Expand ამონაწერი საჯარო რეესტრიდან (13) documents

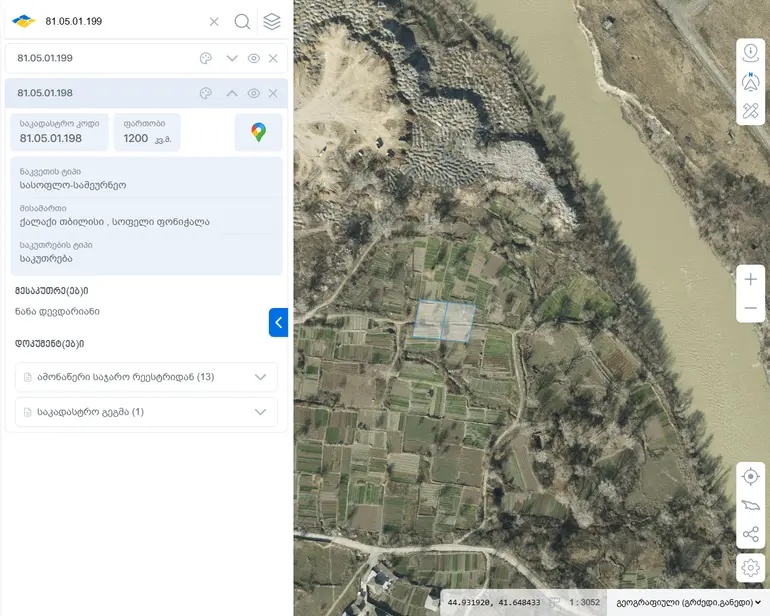146,377
